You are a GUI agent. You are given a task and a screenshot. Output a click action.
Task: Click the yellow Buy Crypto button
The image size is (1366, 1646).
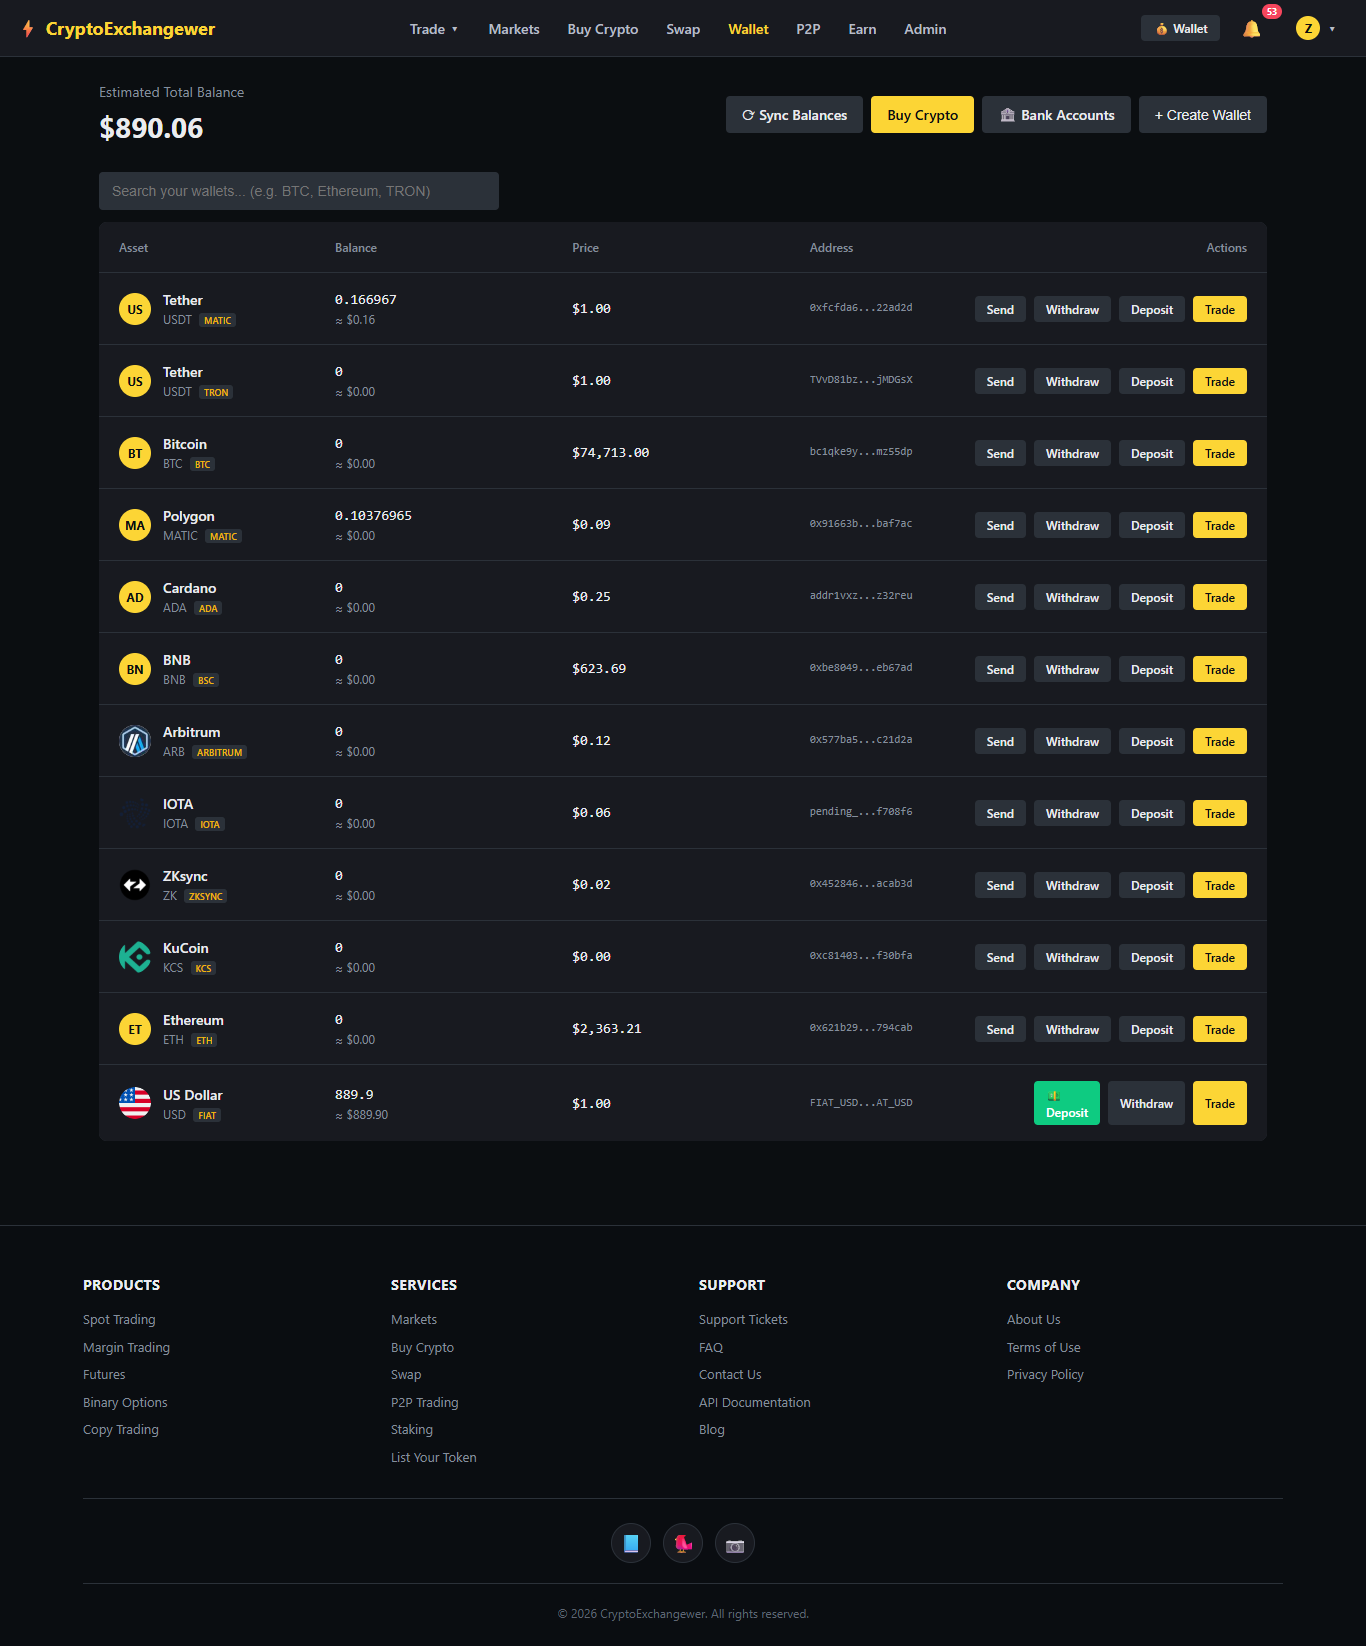pos(922,115)
